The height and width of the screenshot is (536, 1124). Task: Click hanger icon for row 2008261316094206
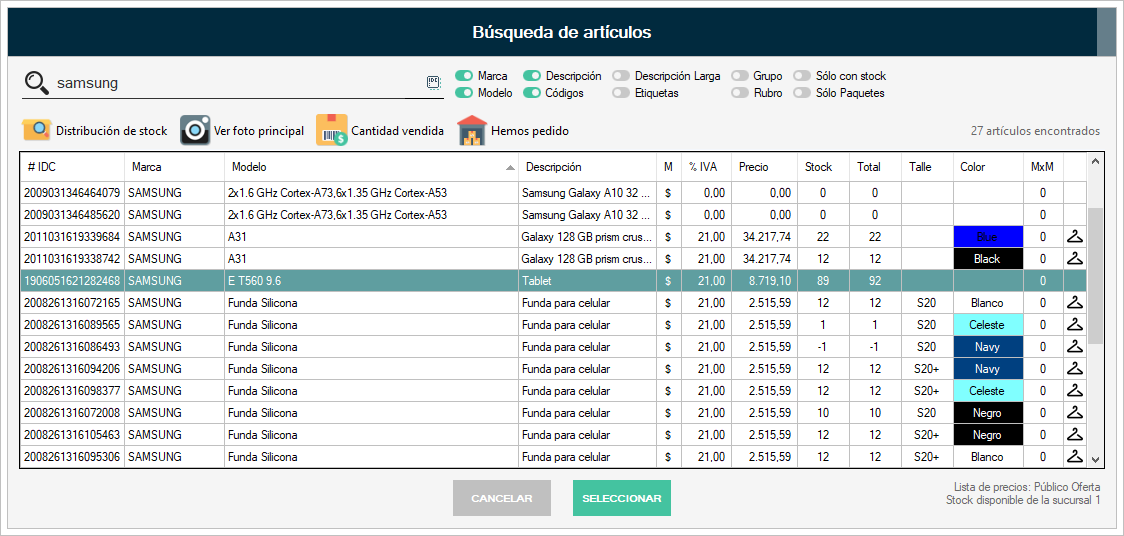1074,369
